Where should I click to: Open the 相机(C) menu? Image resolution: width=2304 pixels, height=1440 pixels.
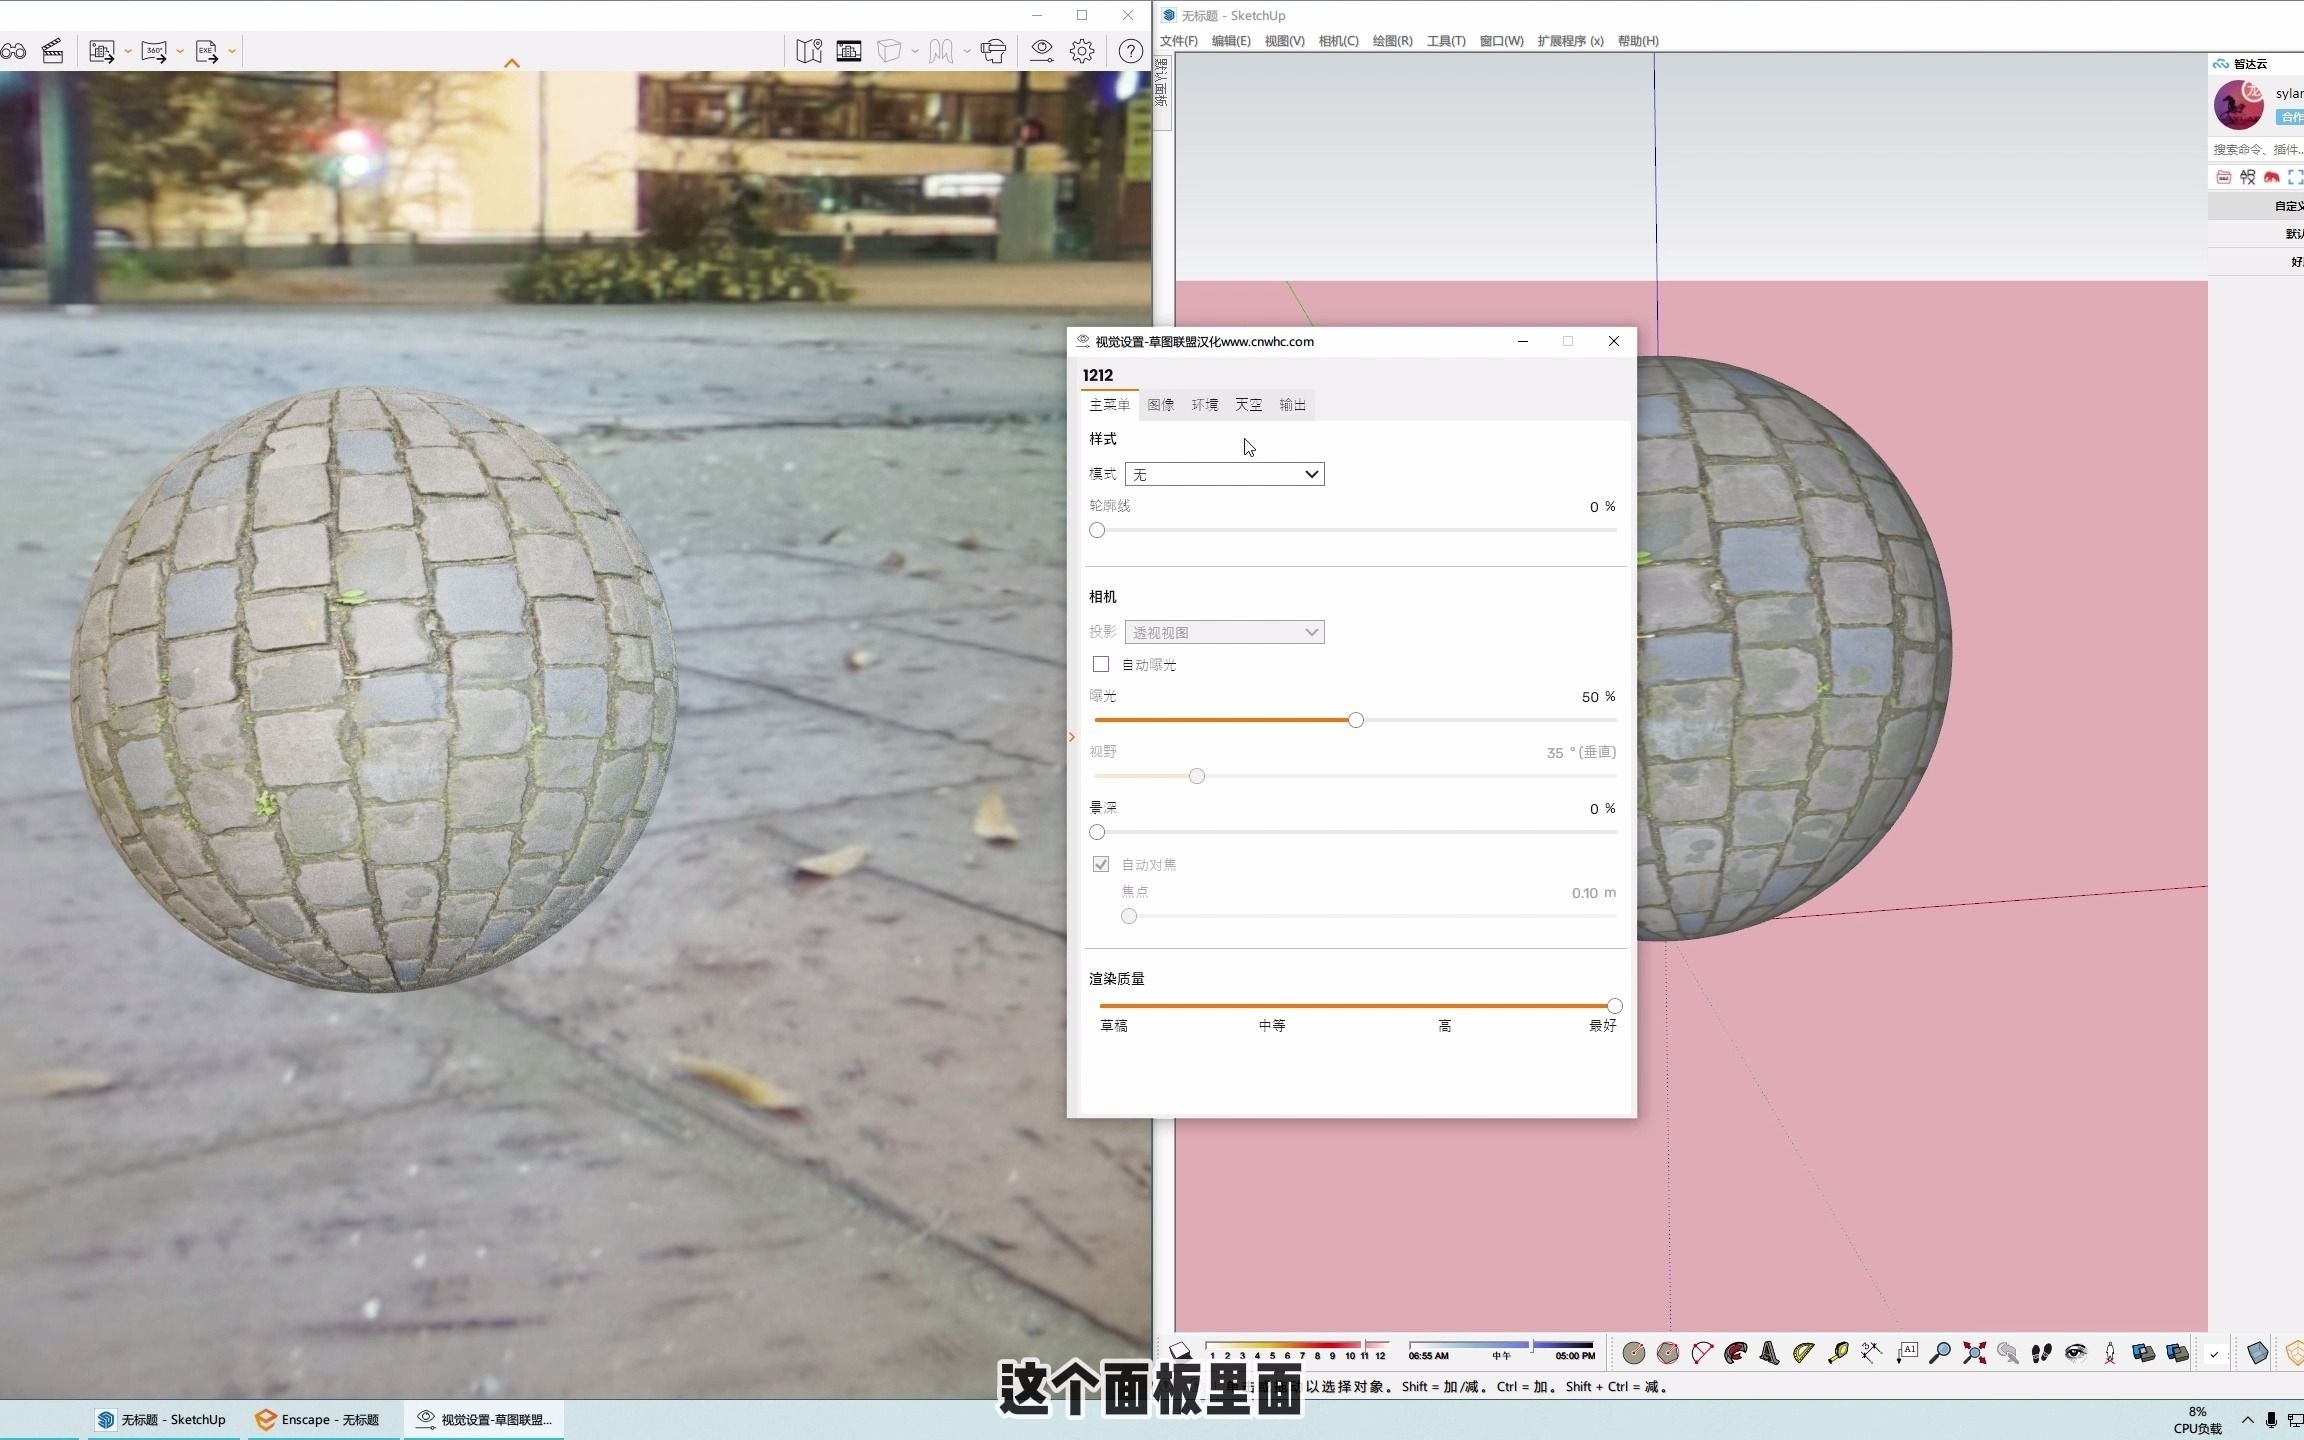tap(1338, 41)
